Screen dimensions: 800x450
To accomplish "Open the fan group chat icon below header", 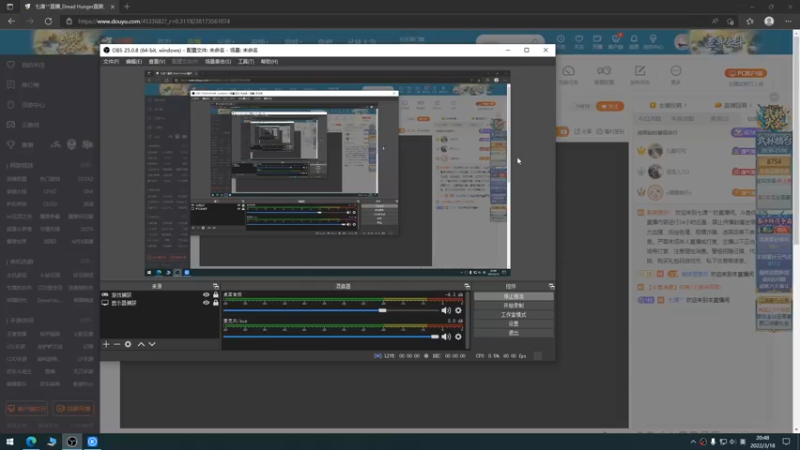I will coord(604,74).
